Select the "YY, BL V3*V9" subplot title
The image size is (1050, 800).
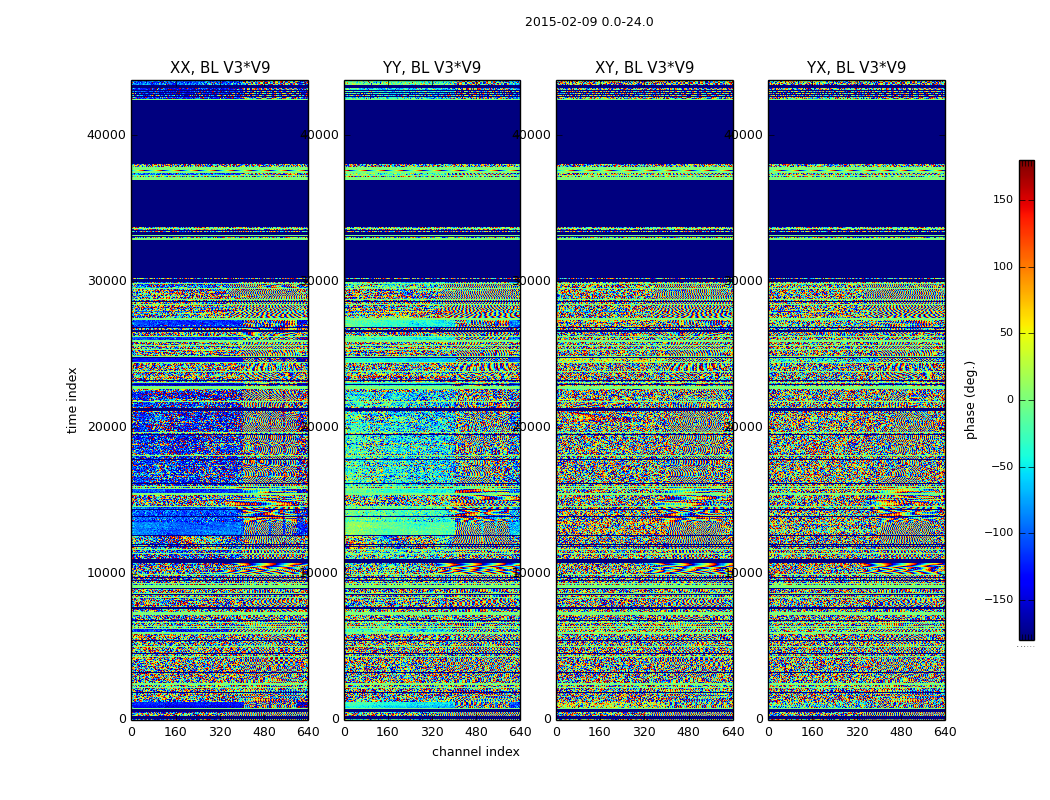pos(432,68)
